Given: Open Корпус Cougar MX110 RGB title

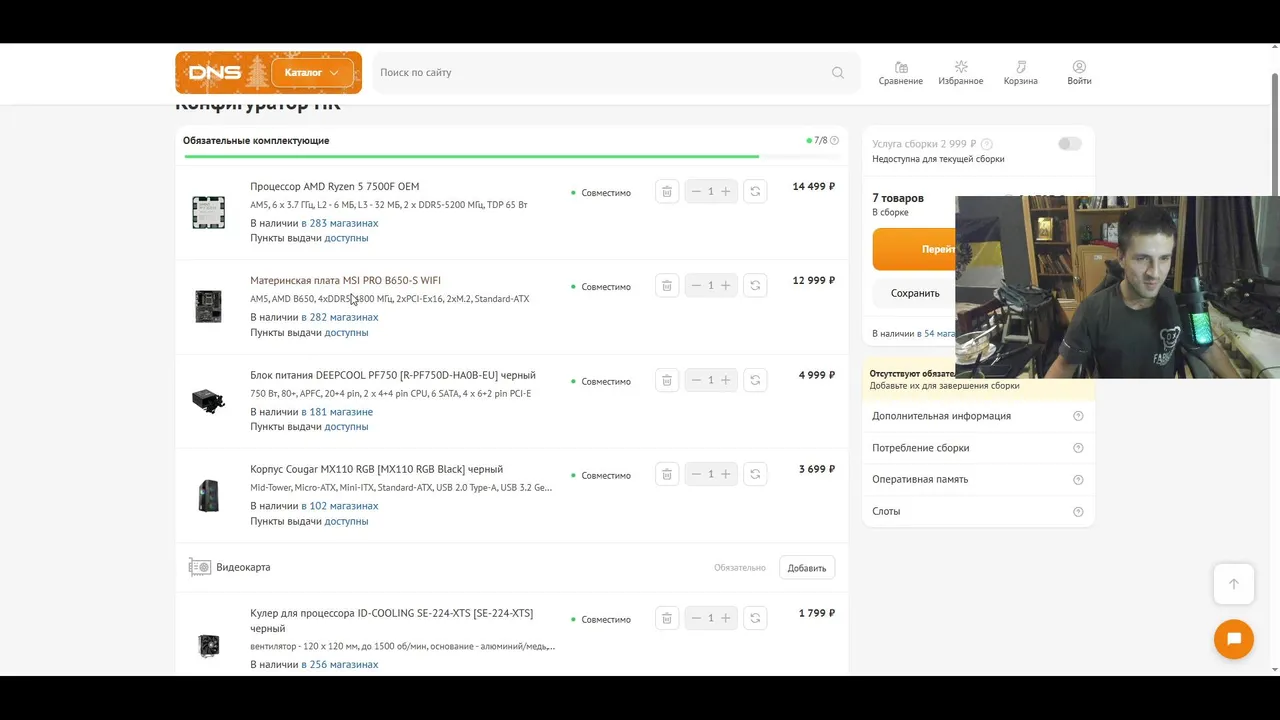Looking at the screenshot, I should (x=377, y=469).
